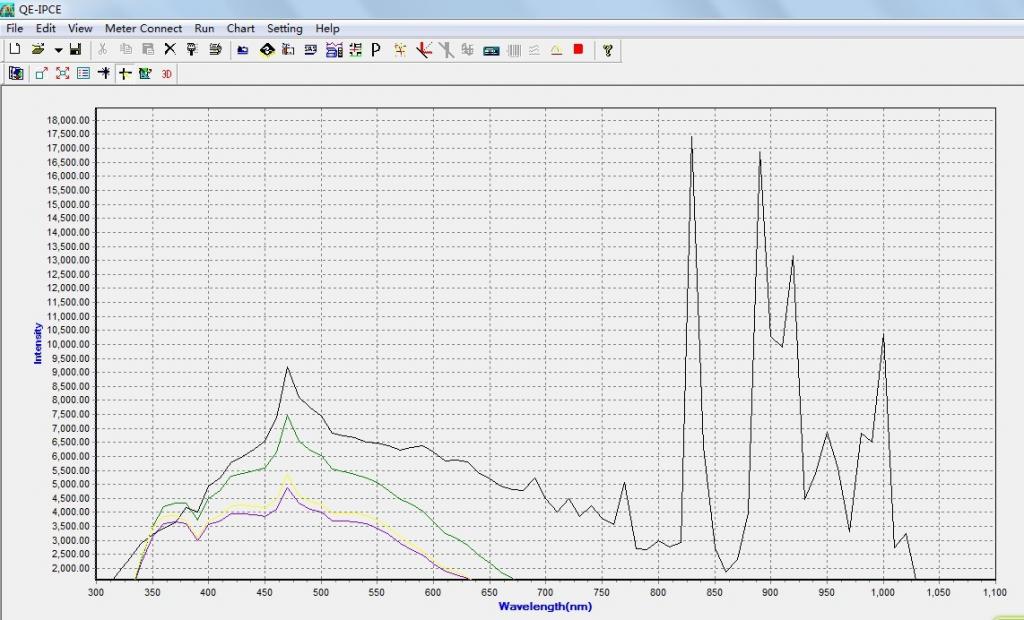Image resolution: width=1024 pixels, height=620 pixels.
Task: Click the 3D chart view icon
Action: (167, 73)
